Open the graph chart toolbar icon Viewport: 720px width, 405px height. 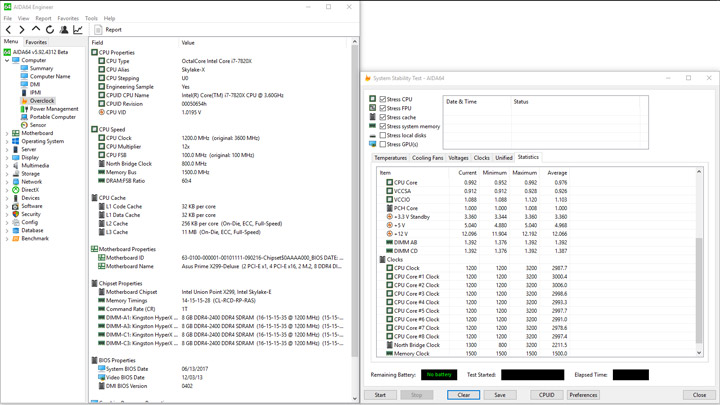[x=78, y=30]
